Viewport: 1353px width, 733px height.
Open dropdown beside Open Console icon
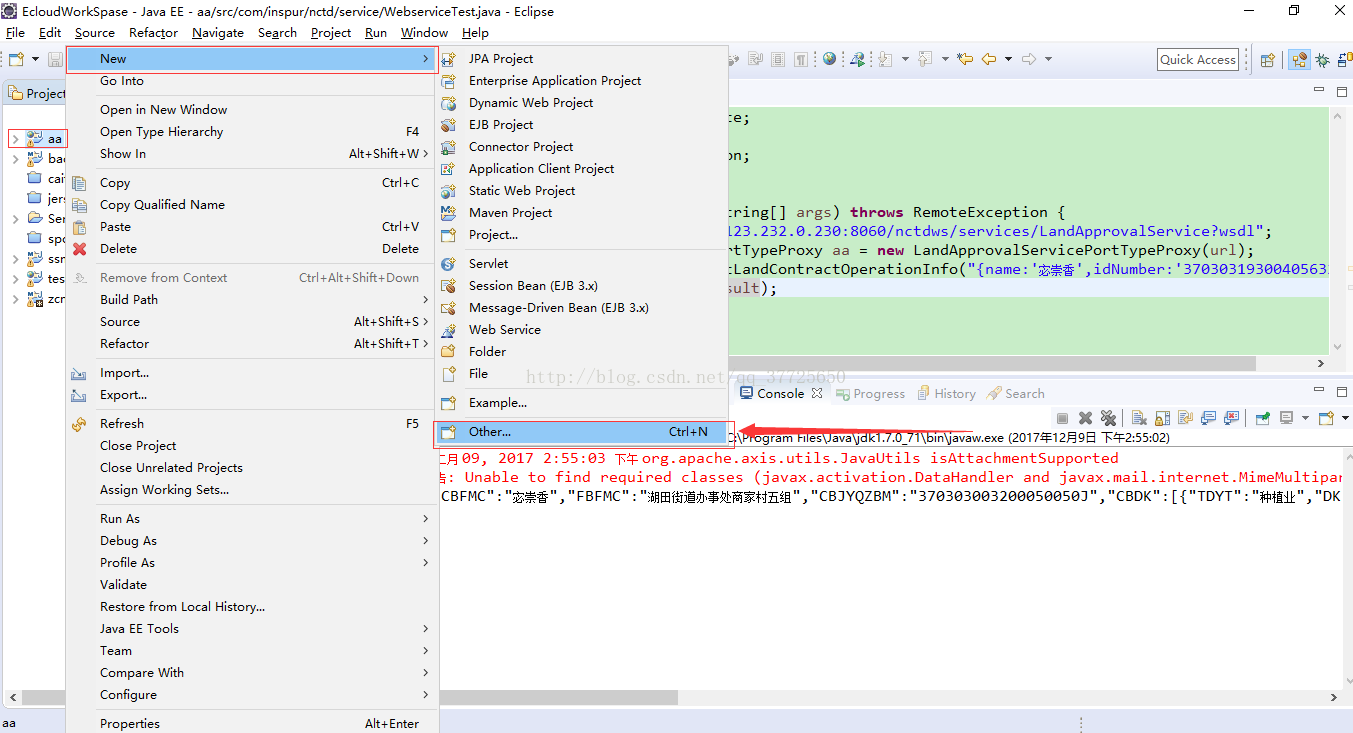pyautogui.click(x=1345, y=418)
